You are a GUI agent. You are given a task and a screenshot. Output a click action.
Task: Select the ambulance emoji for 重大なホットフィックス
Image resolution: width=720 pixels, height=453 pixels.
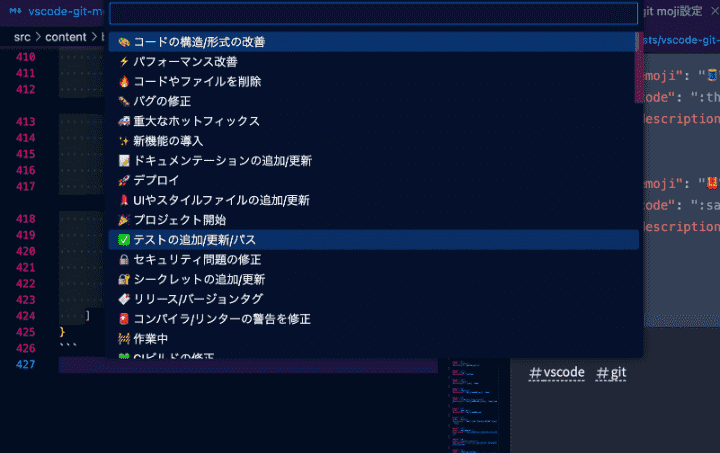coord(124,121)
